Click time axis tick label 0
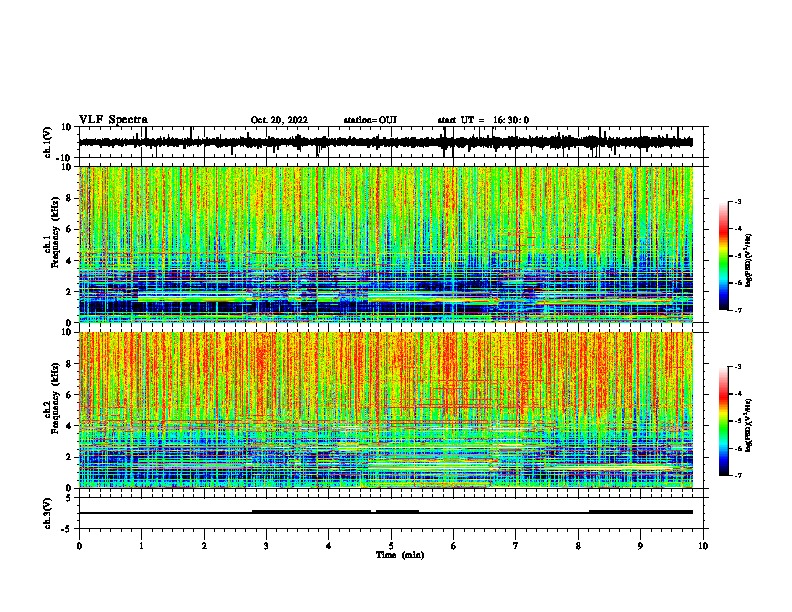The width and height of the screenshot is (792, 612). click(x=79, y=546)
